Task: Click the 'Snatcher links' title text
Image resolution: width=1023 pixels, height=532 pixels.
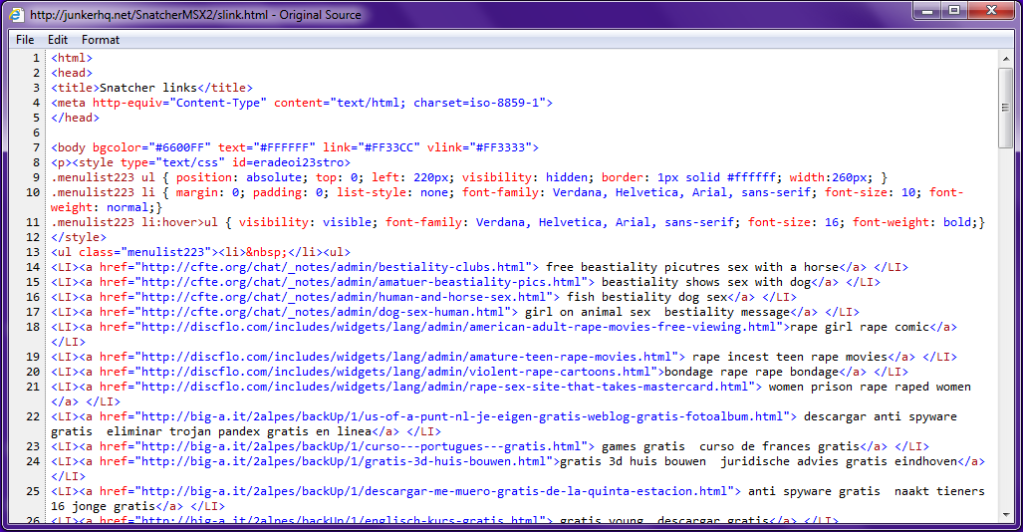Action: [x=148, y=88]
